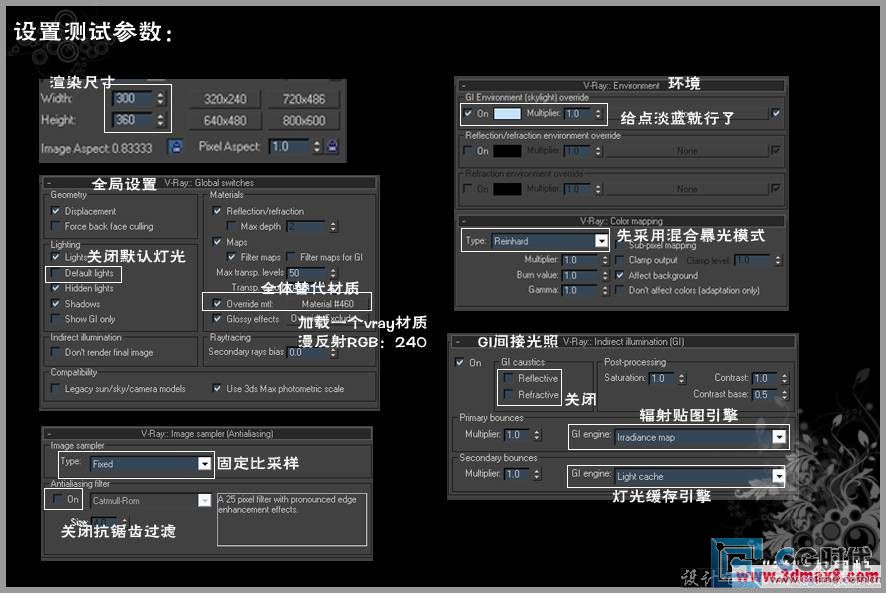The width and height of the screenshot is (886, 593).
Task: Toggle the Filter maps checkbox
Action: 231,257
